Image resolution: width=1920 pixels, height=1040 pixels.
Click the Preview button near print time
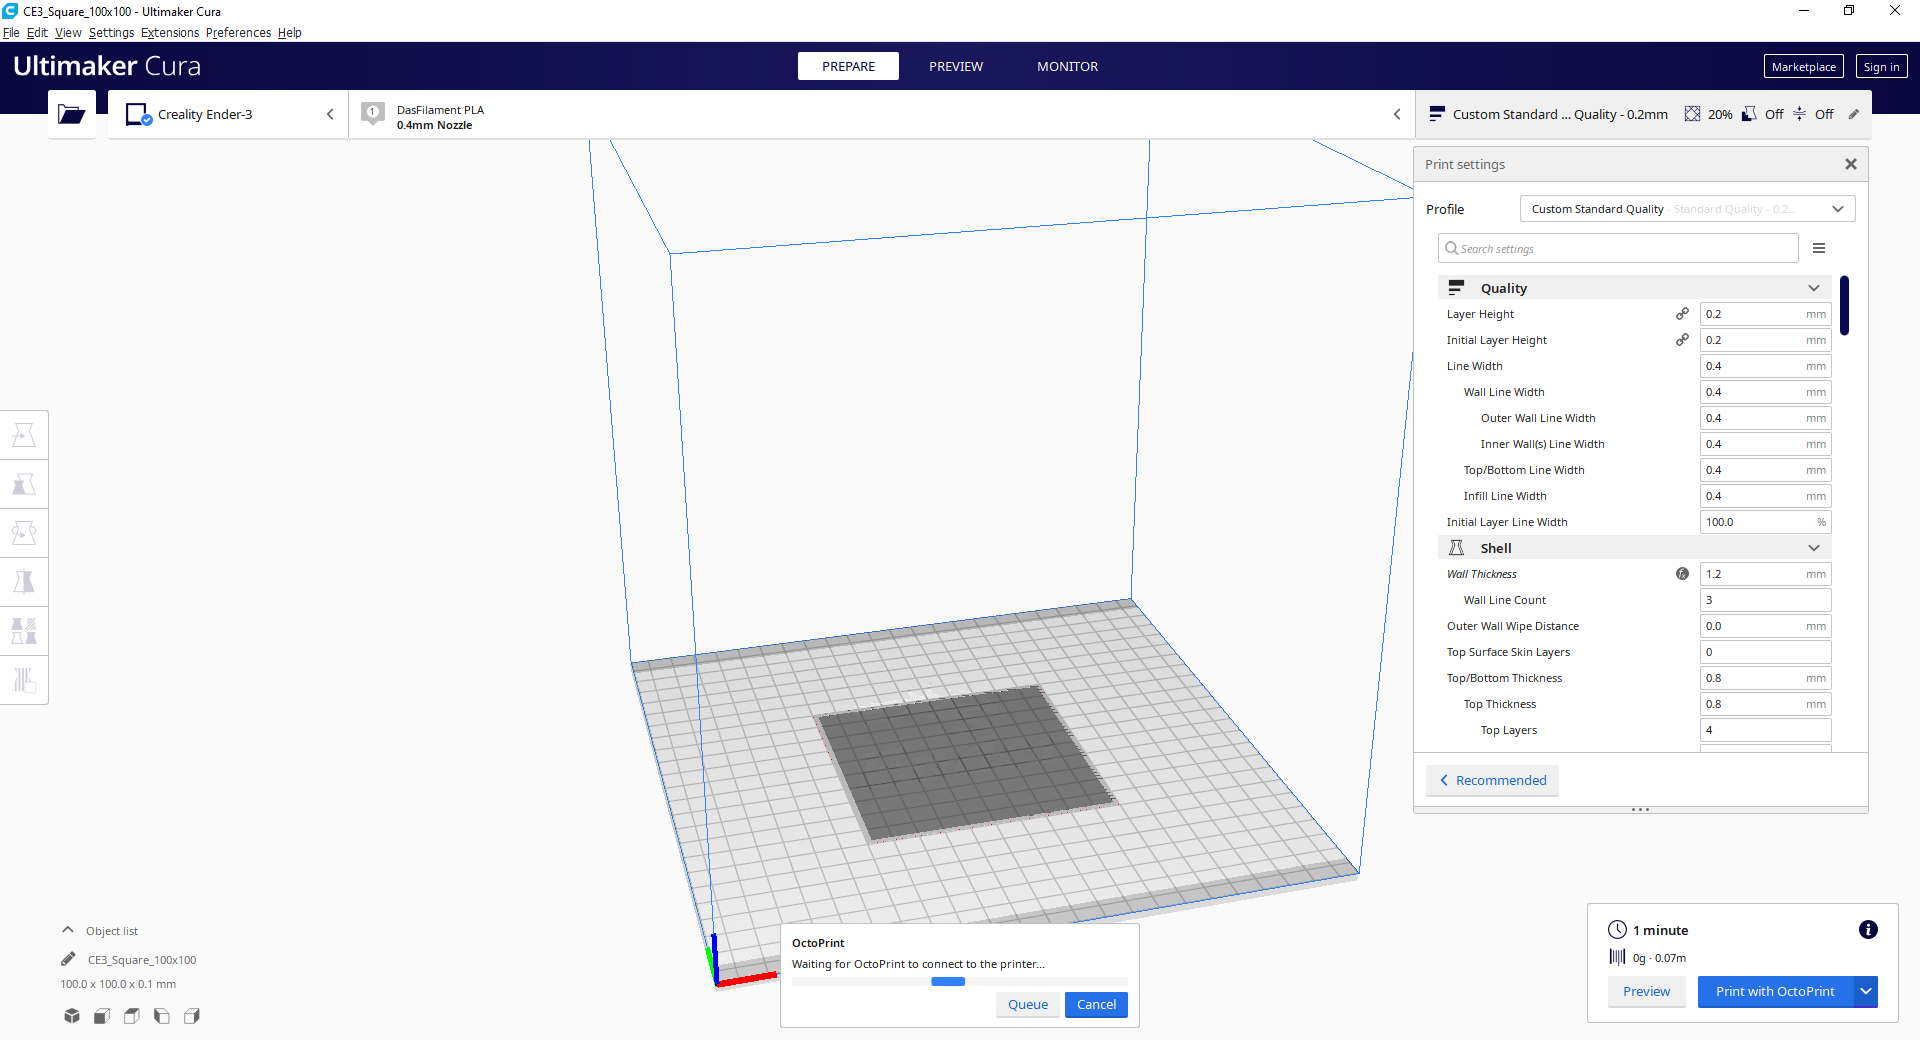(x=1646, y=991)
